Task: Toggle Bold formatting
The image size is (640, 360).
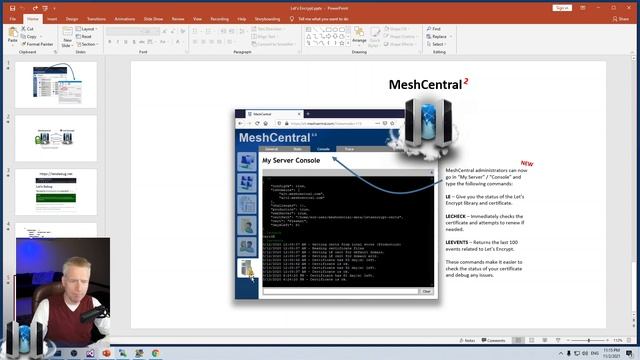Action: (x=109, y=42)
